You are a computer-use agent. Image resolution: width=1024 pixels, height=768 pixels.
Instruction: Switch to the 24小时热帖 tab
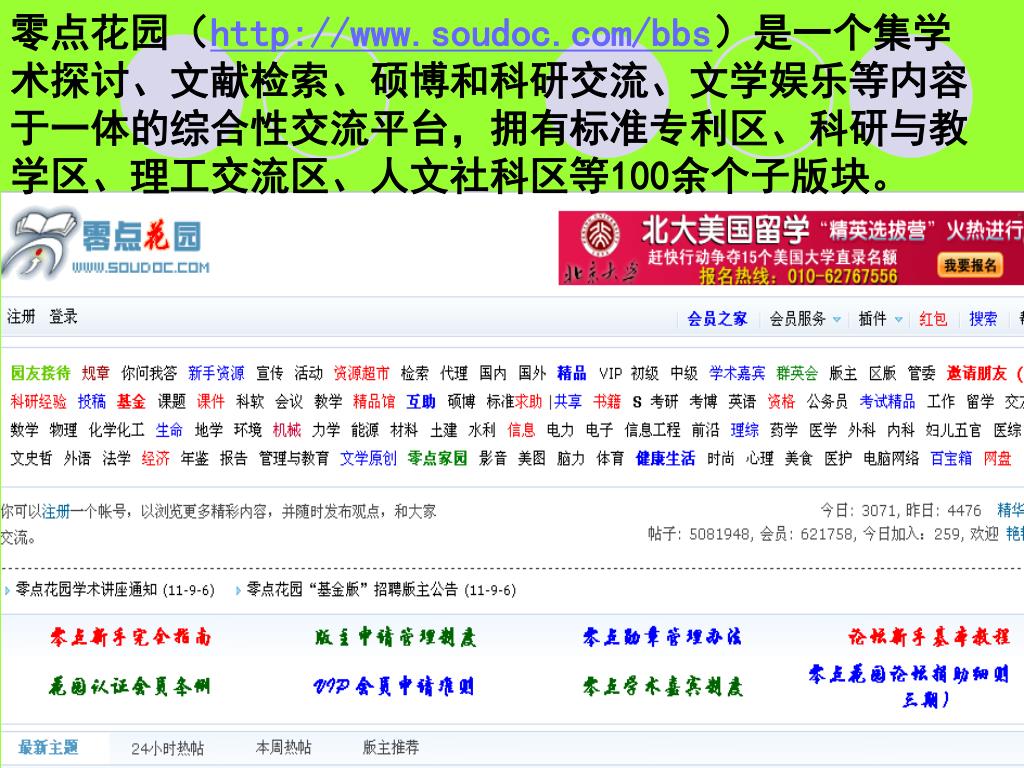168,748
